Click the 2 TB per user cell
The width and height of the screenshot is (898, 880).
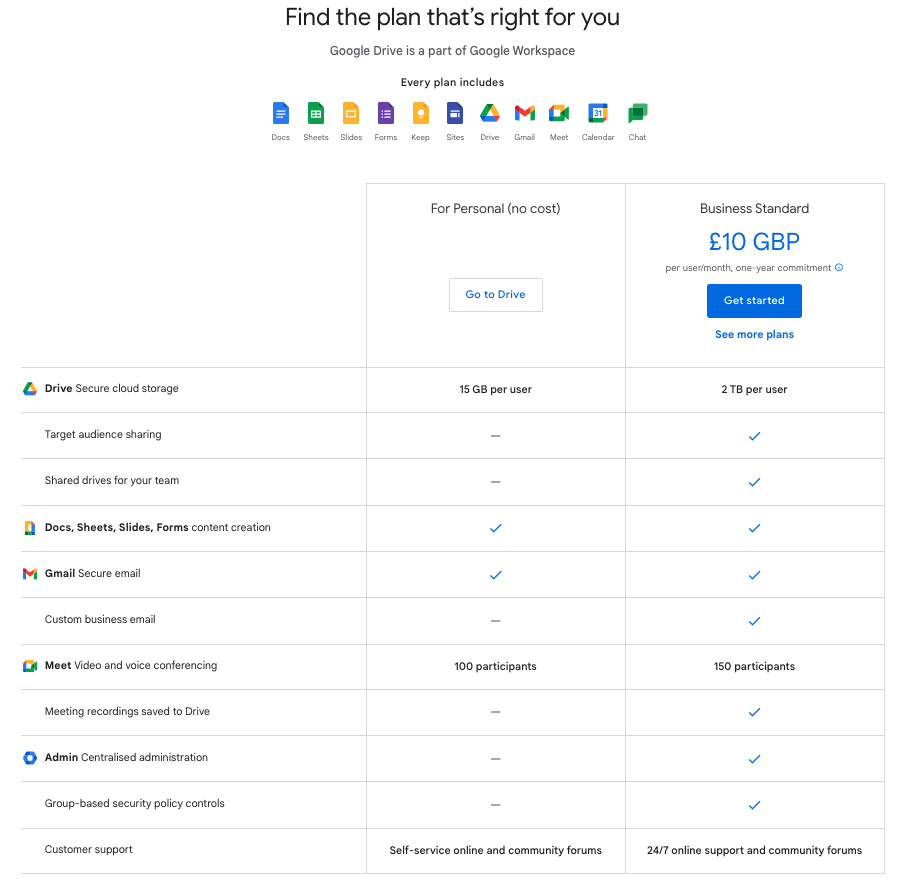click(754, 389)
